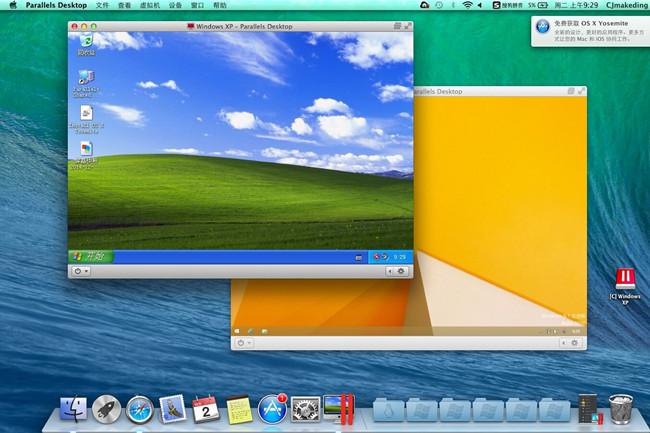This screenshot has height=433, width=650.
Task: Open File Explorer in the Windows 8 taskbar
Action: pos(264,331)
